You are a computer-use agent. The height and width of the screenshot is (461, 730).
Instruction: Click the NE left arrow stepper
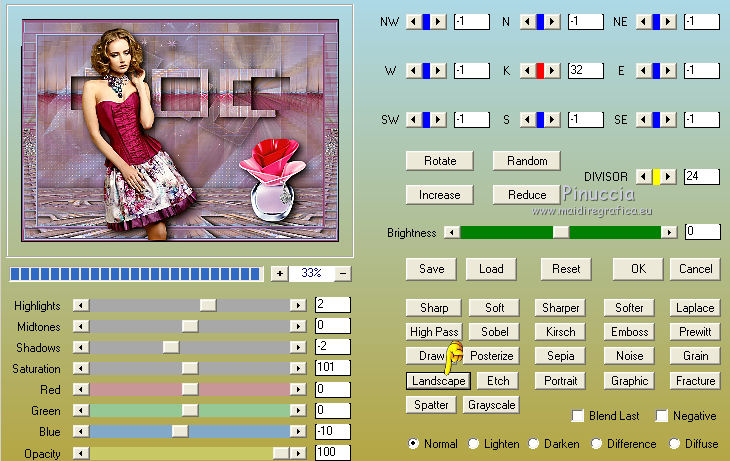pyautogui.click(x=644, y=21)
